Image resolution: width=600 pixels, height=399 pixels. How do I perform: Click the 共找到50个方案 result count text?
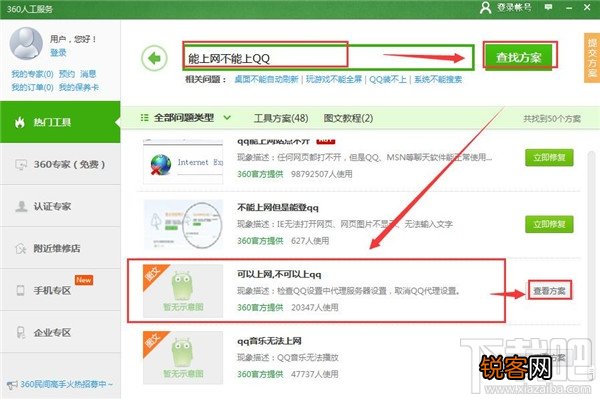tap(552, 119)
